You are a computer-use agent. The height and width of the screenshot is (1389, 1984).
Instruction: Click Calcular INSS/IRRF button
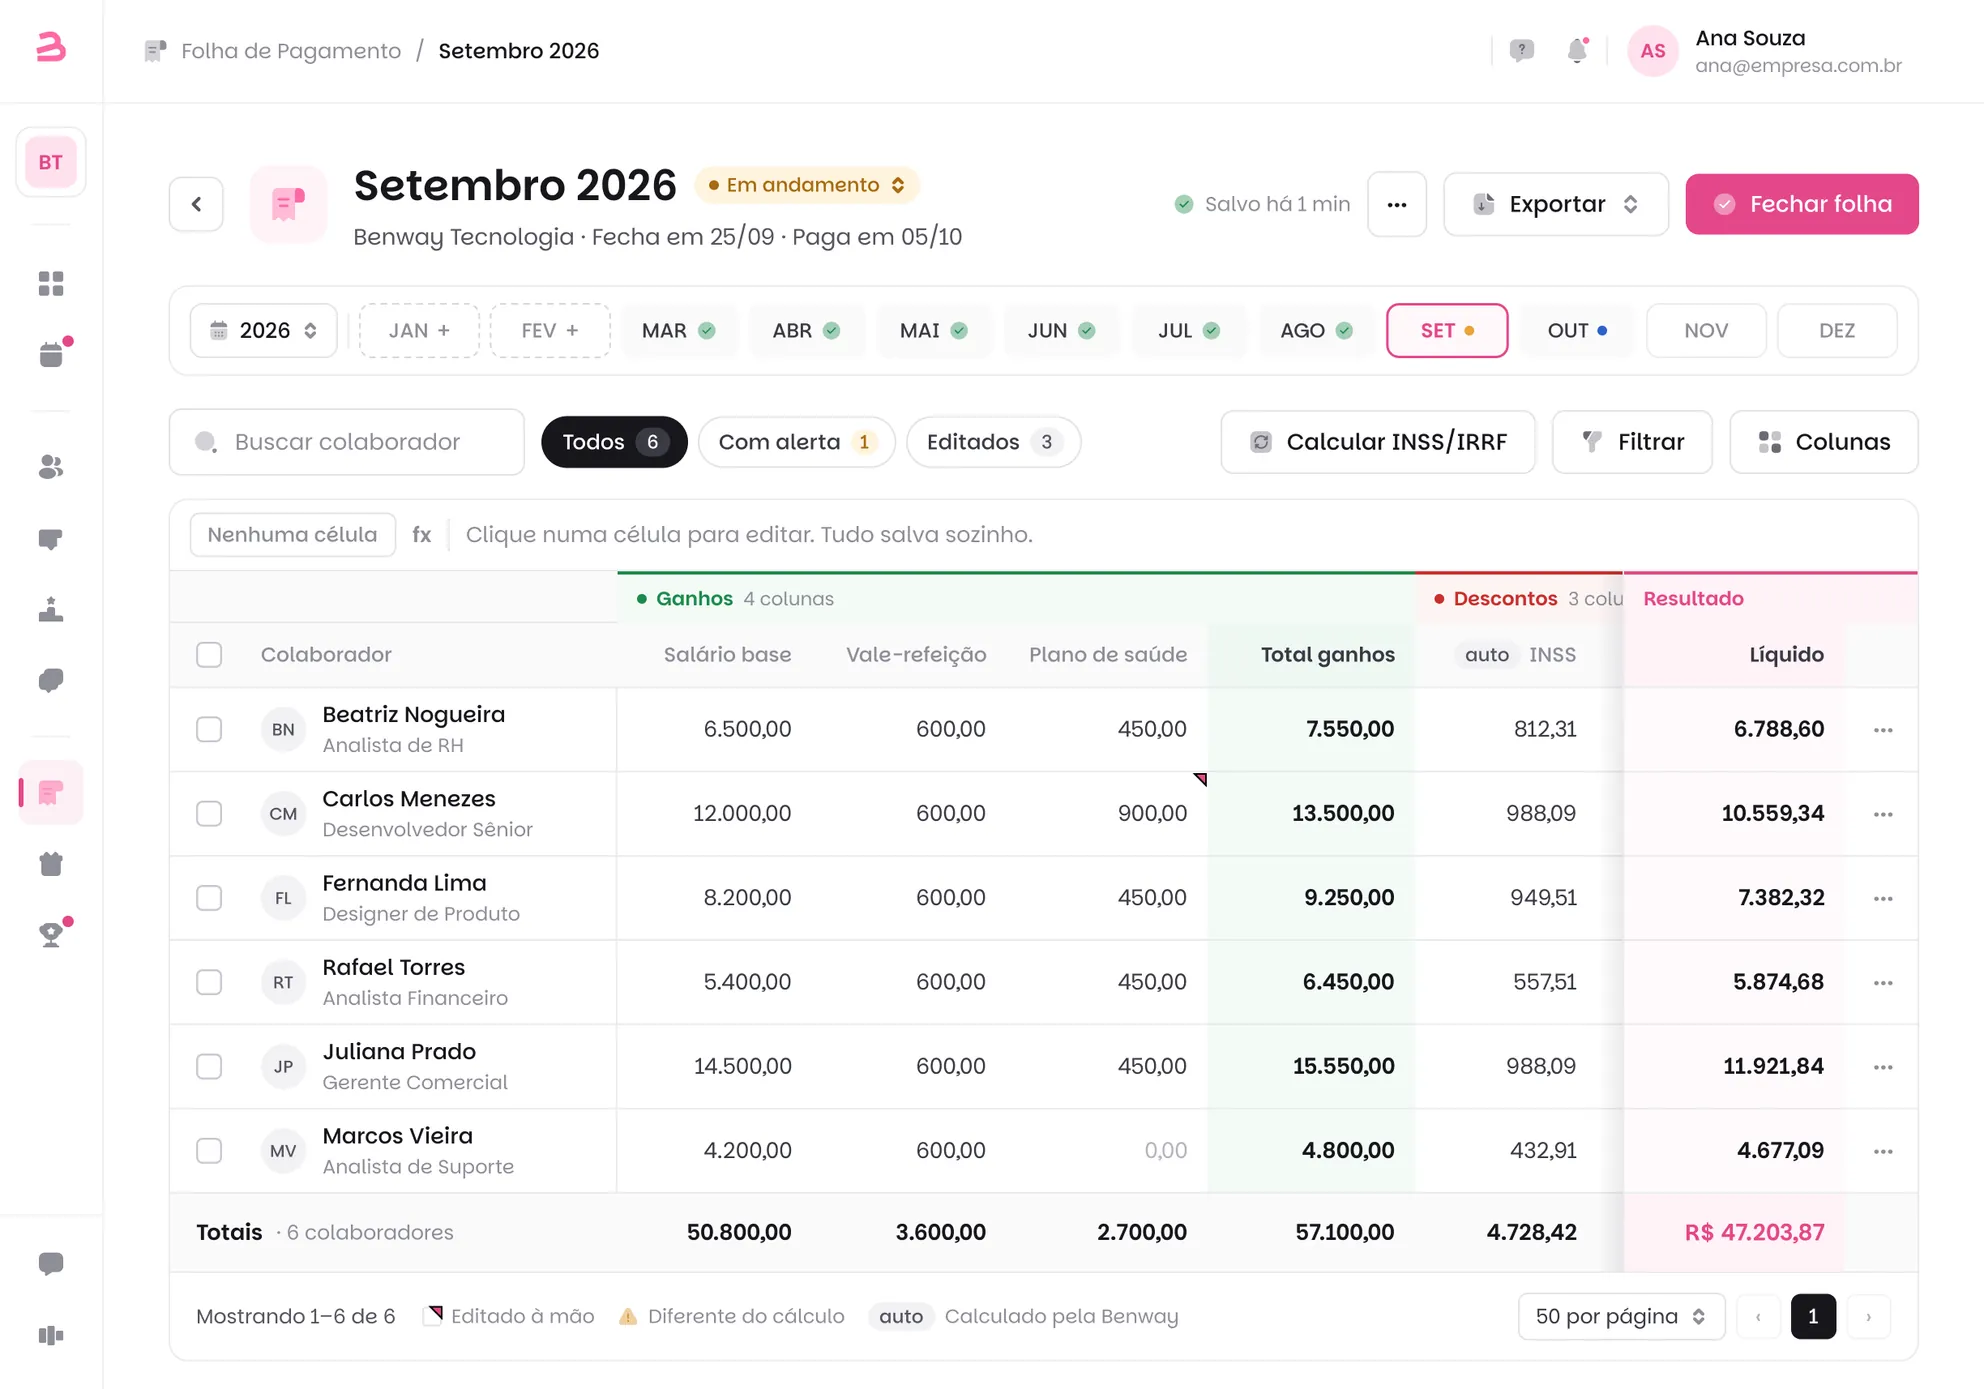(x=1378, y=442)
